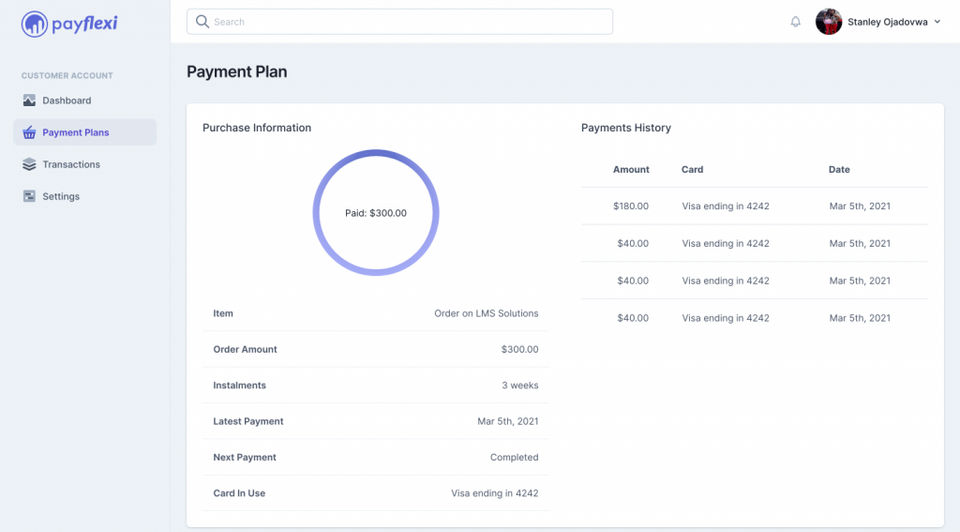Click the notification bell icon
Viewport: 960px width, 532px height.
pos(796,22)
